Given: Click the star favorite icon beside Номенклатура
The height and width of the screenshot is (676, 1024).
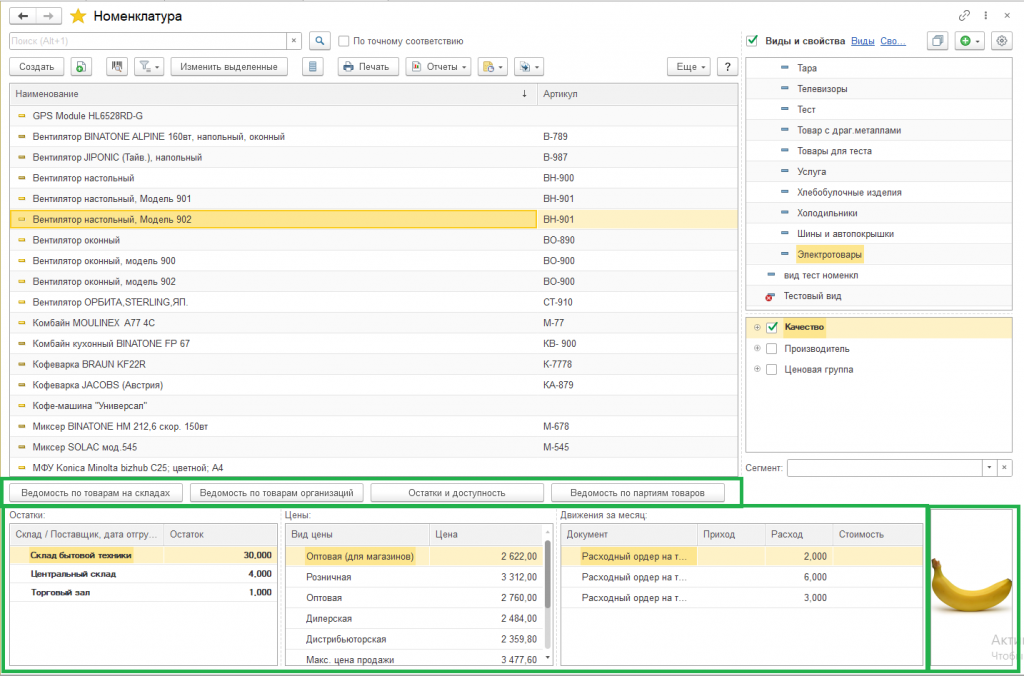Looking at the screenshot, I should (x=78, y=16).
